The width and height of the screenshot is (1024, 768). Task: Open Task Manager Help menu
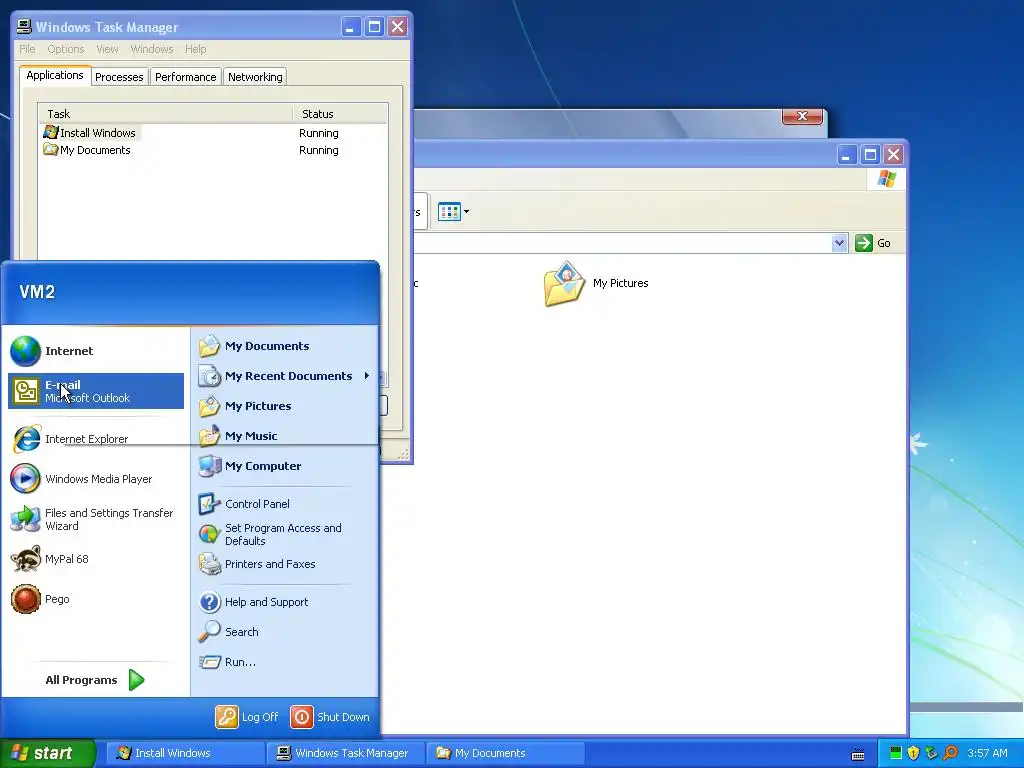pos(195,49)
